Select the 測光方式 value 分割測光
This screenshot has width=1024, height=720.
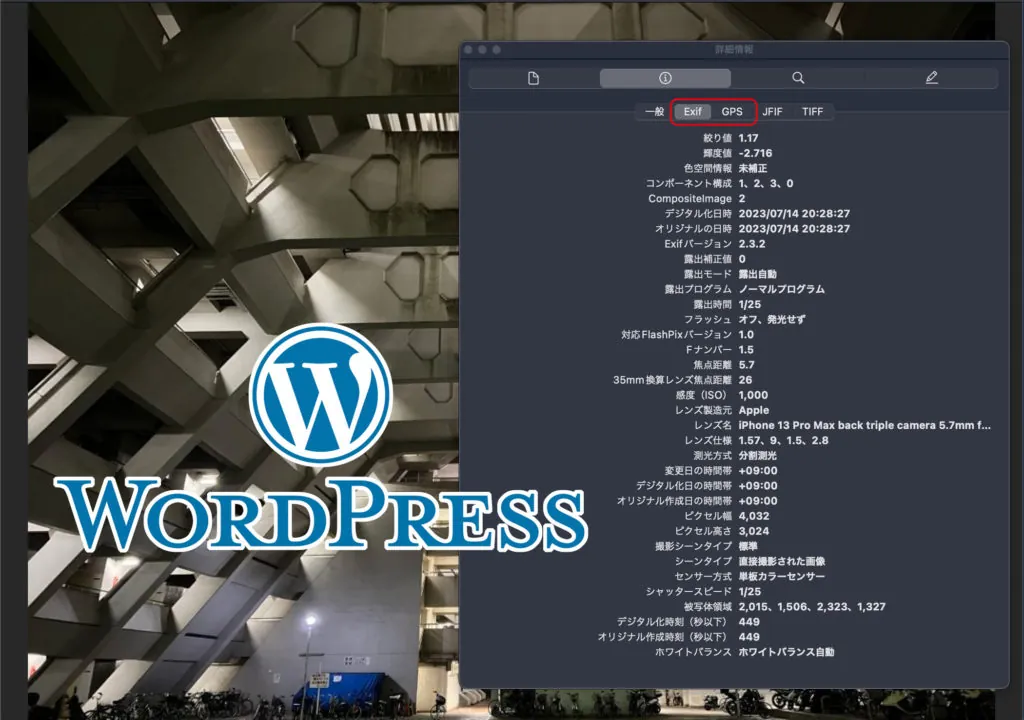click(758, 455)
